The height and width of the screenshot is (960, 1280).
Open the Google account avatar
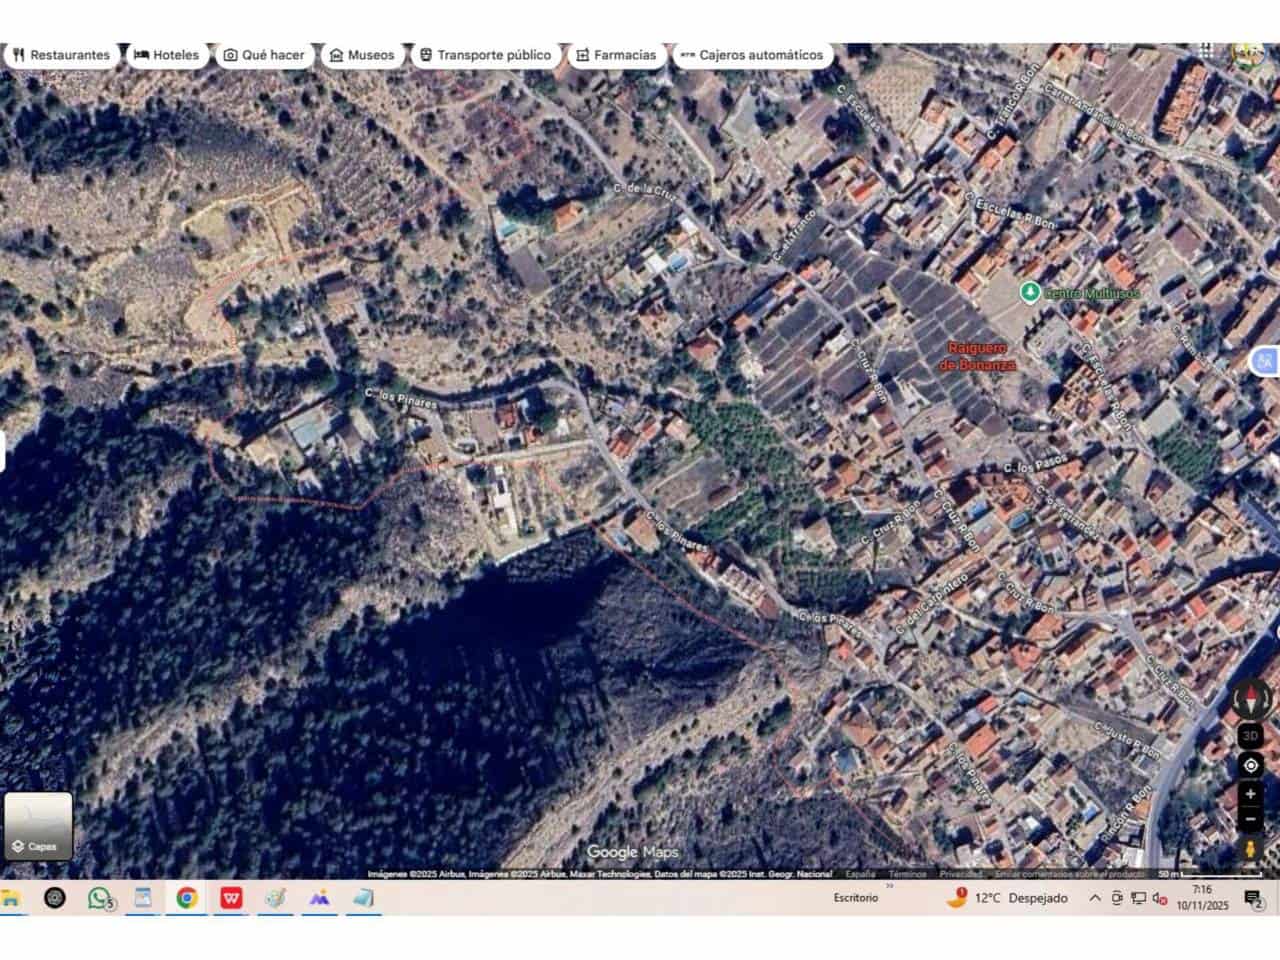(x=1247, y=53)
